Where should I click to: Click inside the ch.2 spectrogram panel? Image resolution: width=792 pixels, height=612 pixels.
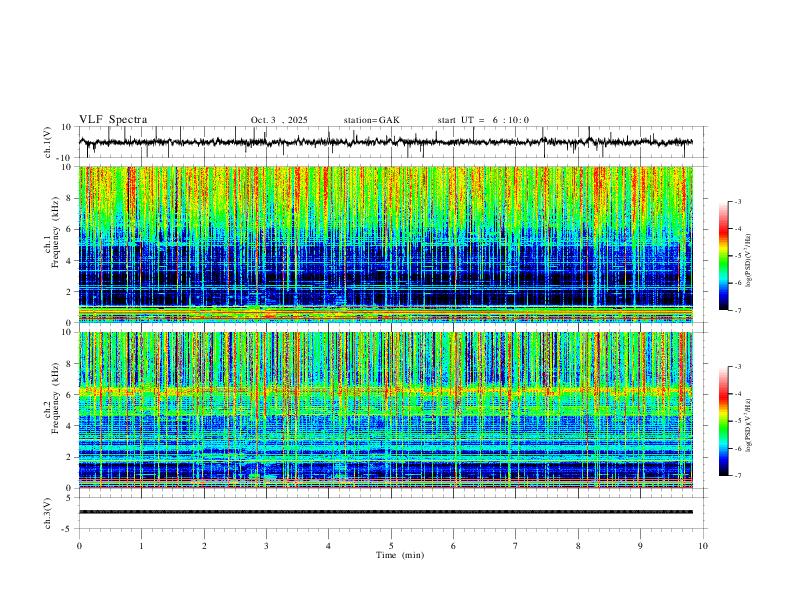coord(386,410)
